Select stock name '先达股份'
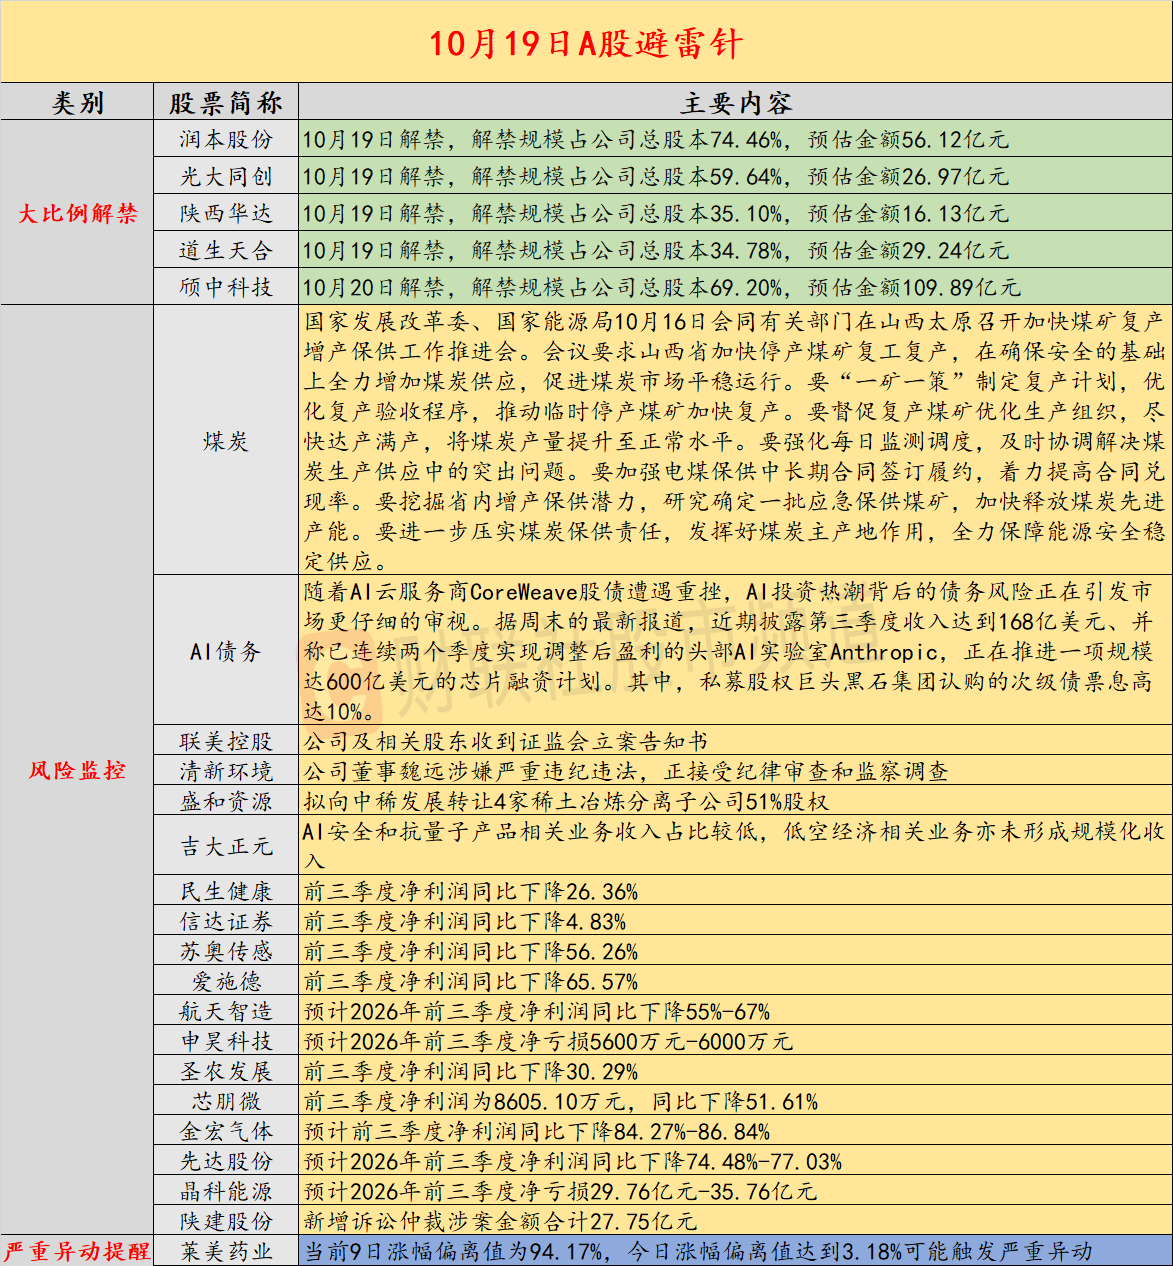This screenshot has height=1266, width=1173. click(225, 1161)
